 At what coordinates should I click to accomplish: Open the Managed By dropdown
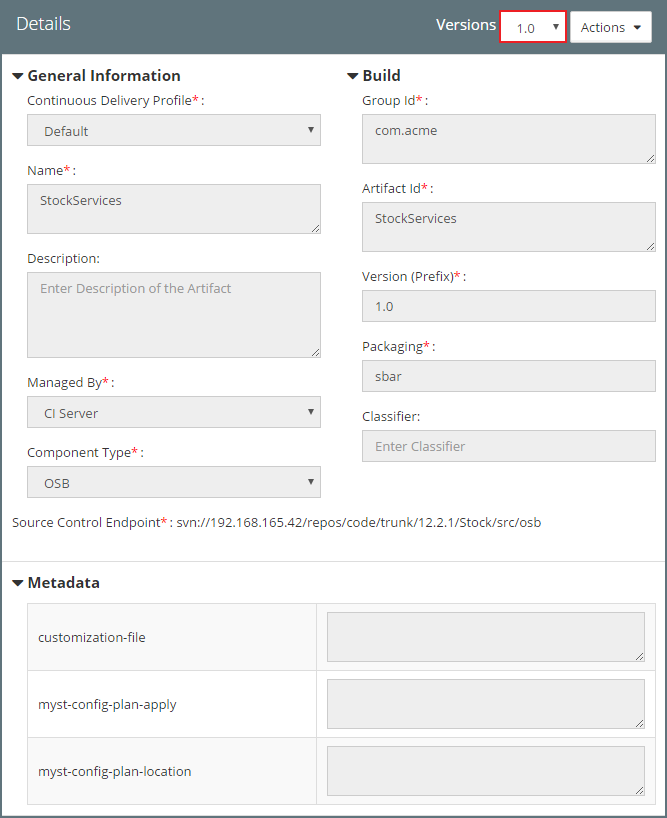coord(174,412)
